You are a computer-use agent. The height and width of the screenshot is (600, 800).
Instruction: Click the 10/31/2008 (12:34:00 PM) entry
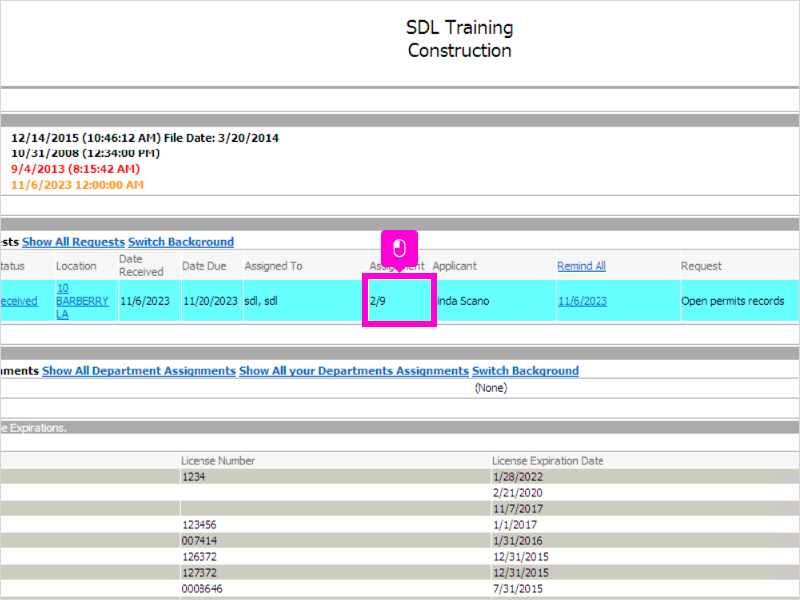tap(85, 153)
